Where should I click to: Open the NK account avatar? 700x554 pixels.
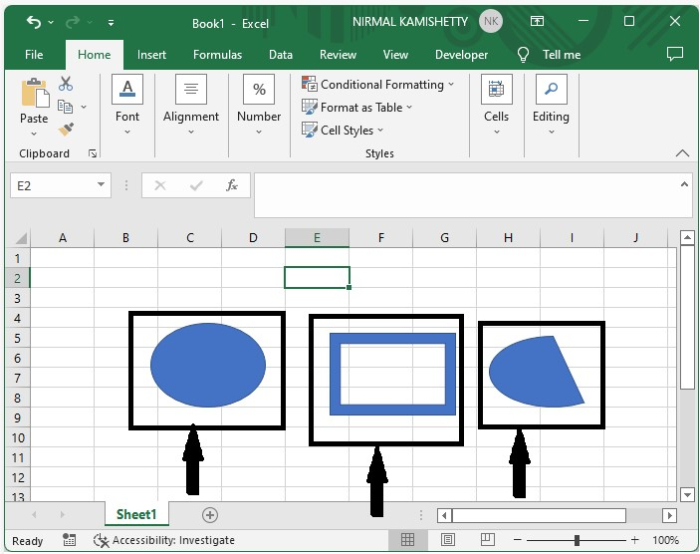tap(491, 21)
